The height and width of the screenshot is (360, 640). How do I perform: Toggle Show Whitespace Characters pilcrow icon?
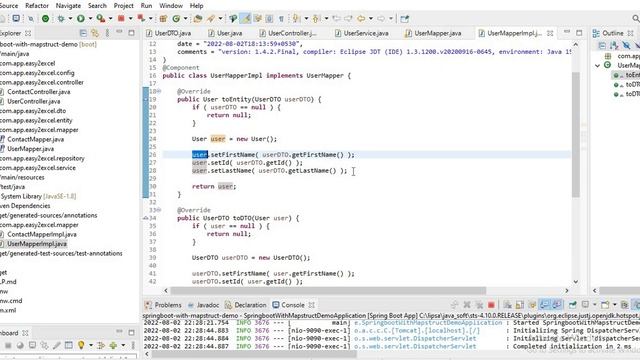[281, 18]
